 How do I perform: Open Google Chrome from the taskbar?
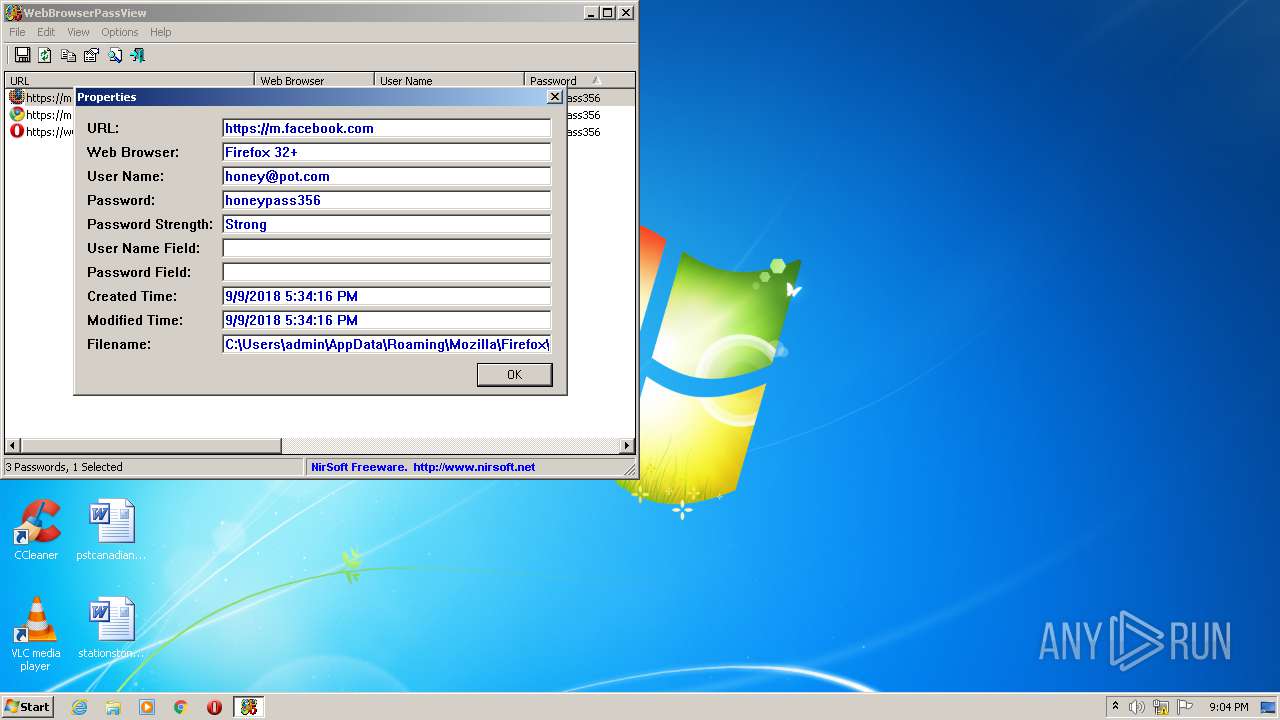[x=181, y=707]
